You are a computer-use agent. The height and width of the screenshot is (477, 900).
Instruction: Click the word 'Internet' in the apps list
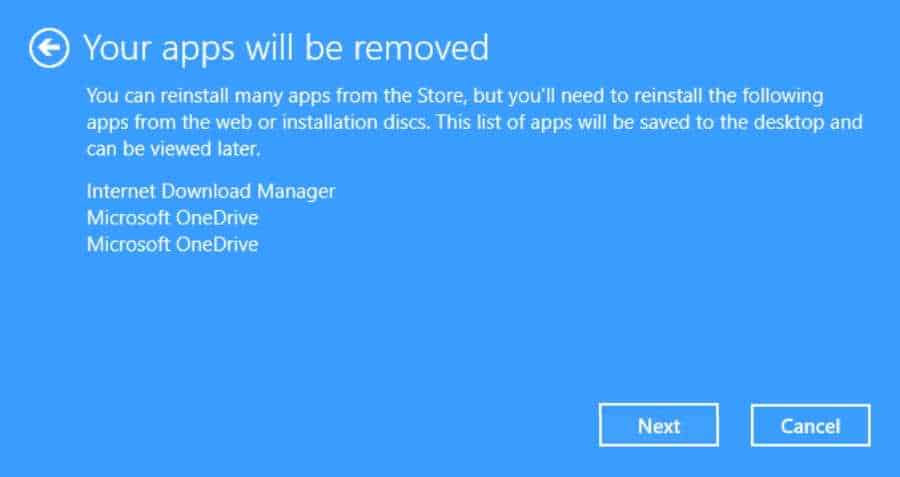[121, 191]
